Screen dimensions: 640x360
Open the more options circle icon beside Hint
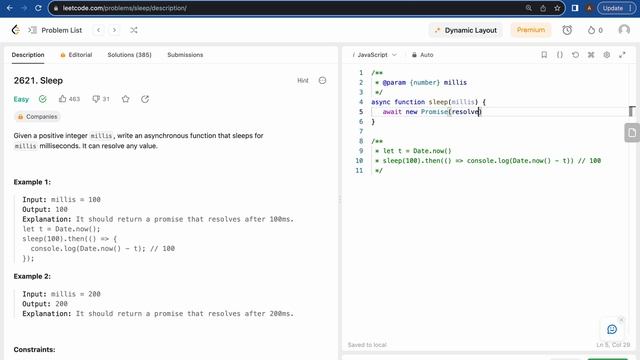pyautogui.click(x=322, y=80)
